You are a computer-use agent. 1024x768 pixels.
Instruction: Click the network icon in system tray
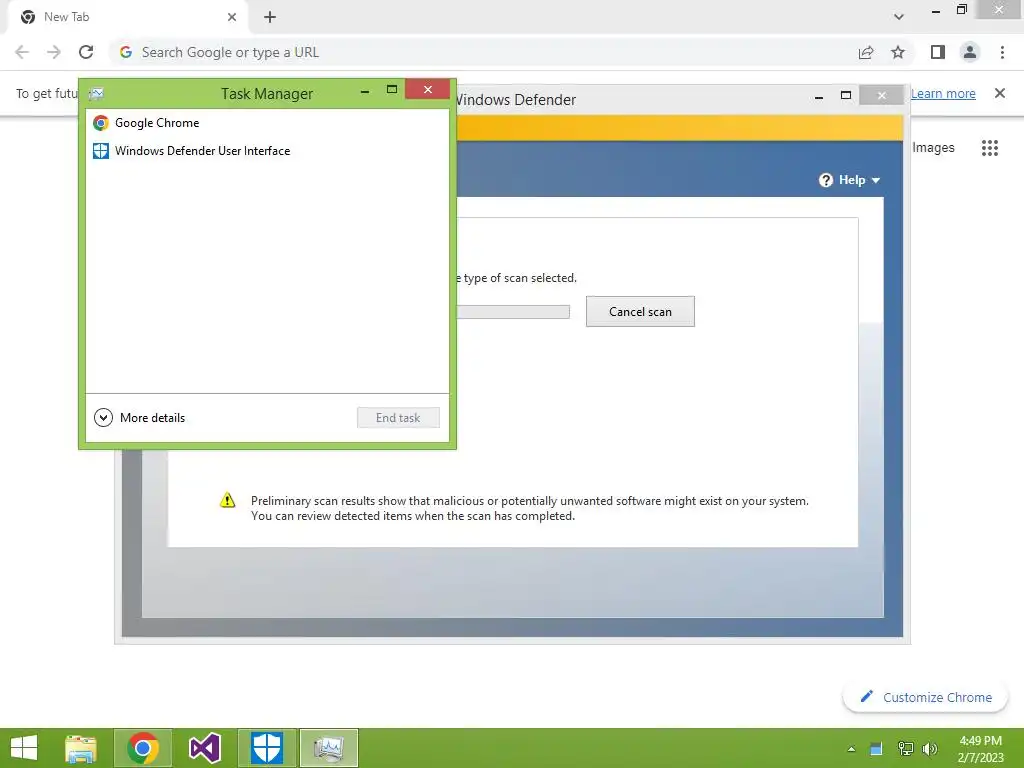[905, 748]
